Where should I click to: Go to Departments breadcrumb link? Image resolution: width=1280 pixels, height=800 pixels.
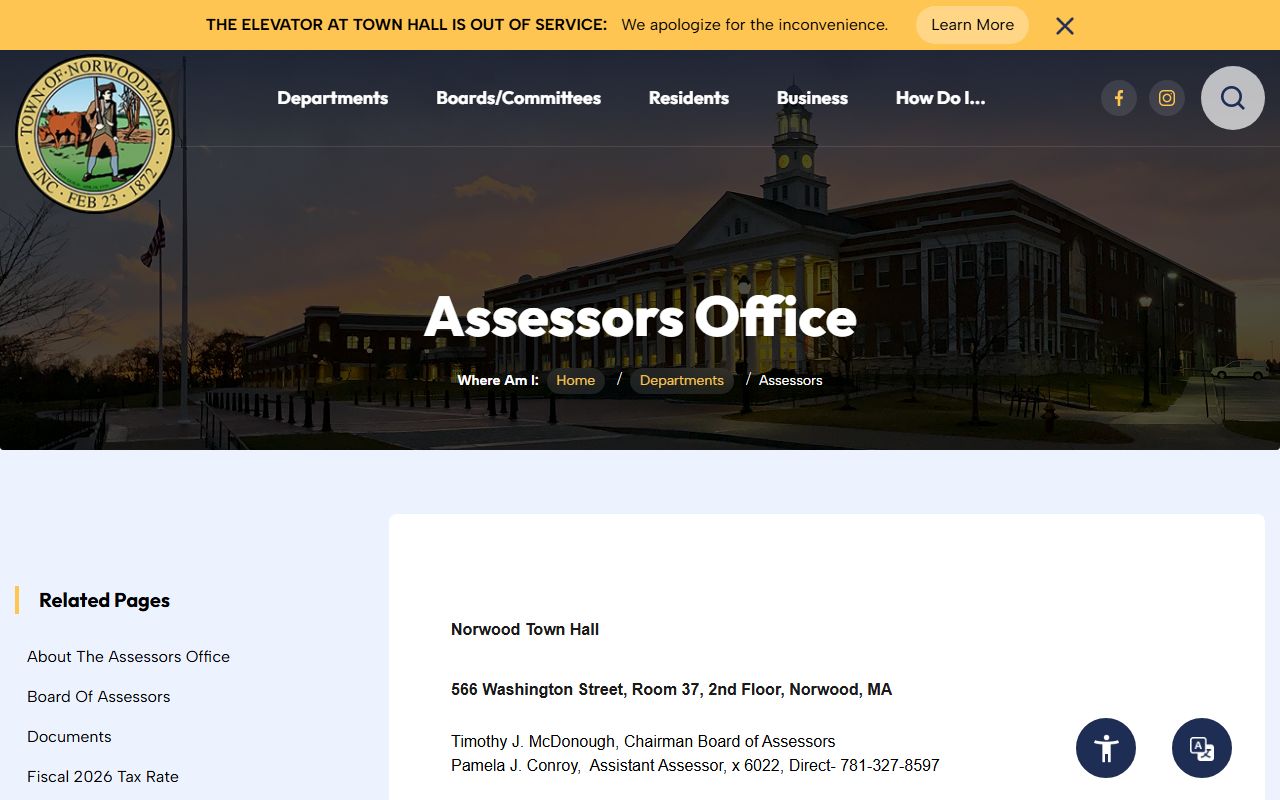682,380
